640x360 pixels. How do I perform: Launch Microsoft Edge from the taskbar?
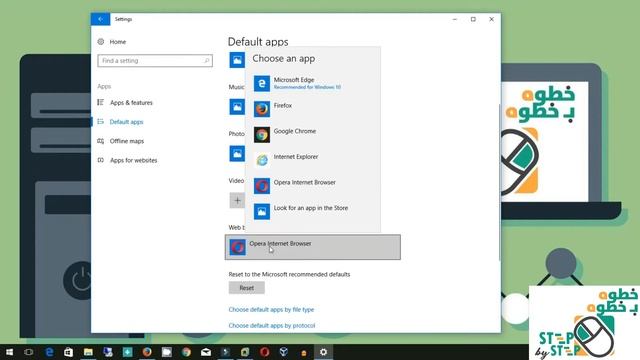[49, 352]
